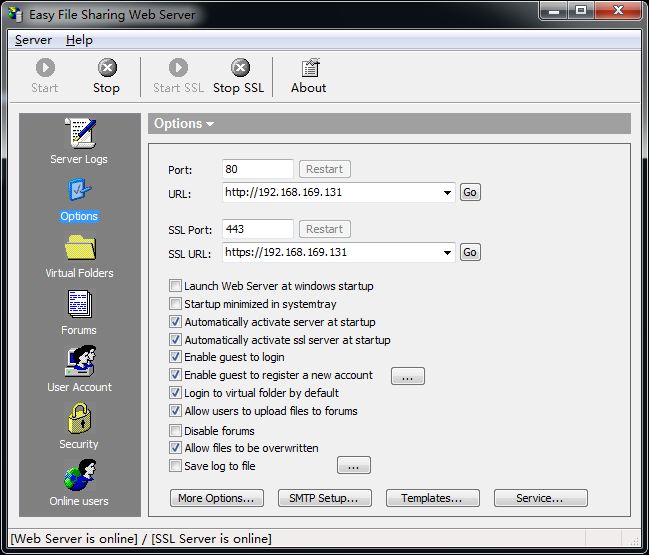Click Go beside the URL field
Viewport: 649px width, 555px height.
click(470, 192)
